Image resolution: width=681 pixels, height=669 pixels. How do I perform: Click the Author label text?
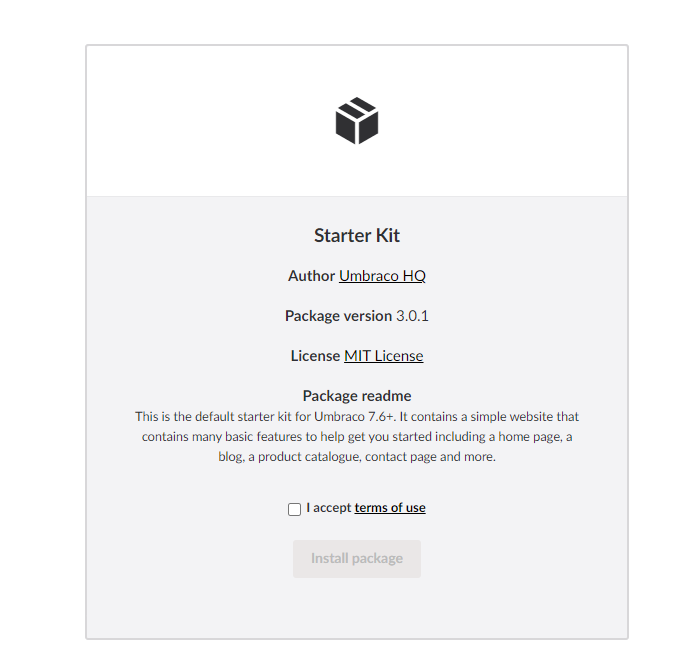click(x=311, y=276)
